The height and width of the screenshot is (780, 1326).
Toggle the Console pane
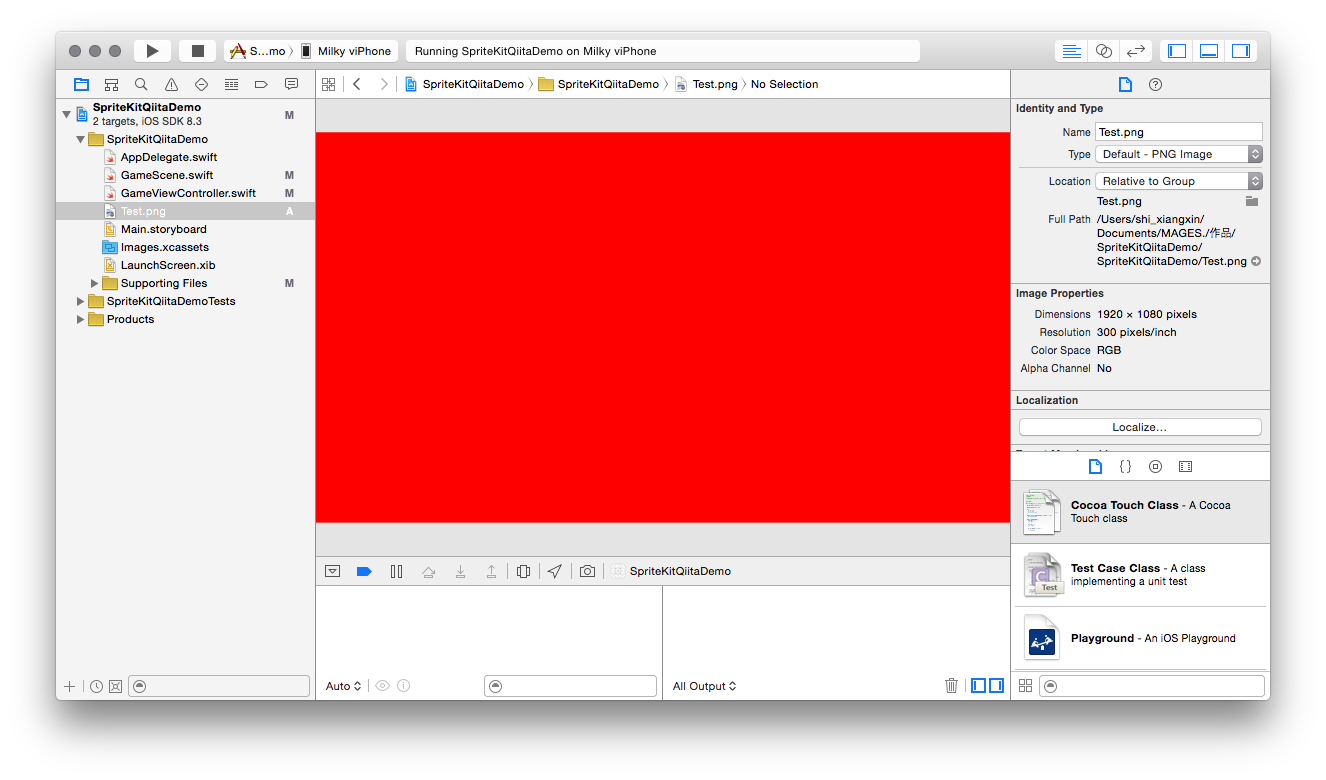[x=996, y=686]
